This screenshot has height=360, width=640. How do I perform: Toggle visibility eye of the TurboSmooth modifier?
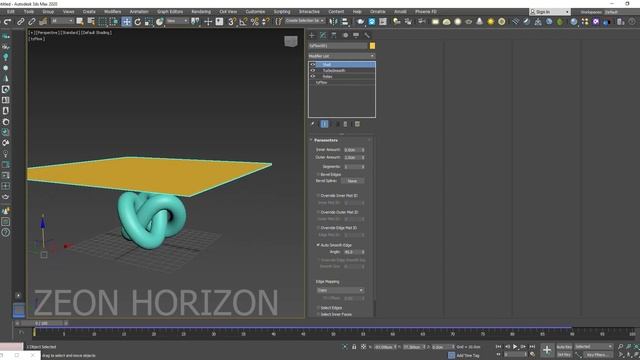coord(313,71)
